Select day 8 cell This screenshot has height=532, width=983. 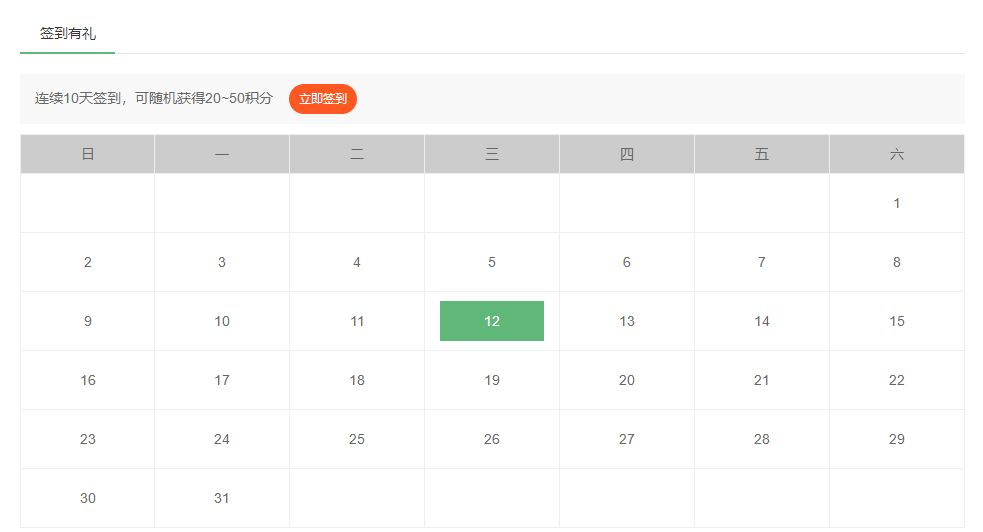tap(896, 262)
